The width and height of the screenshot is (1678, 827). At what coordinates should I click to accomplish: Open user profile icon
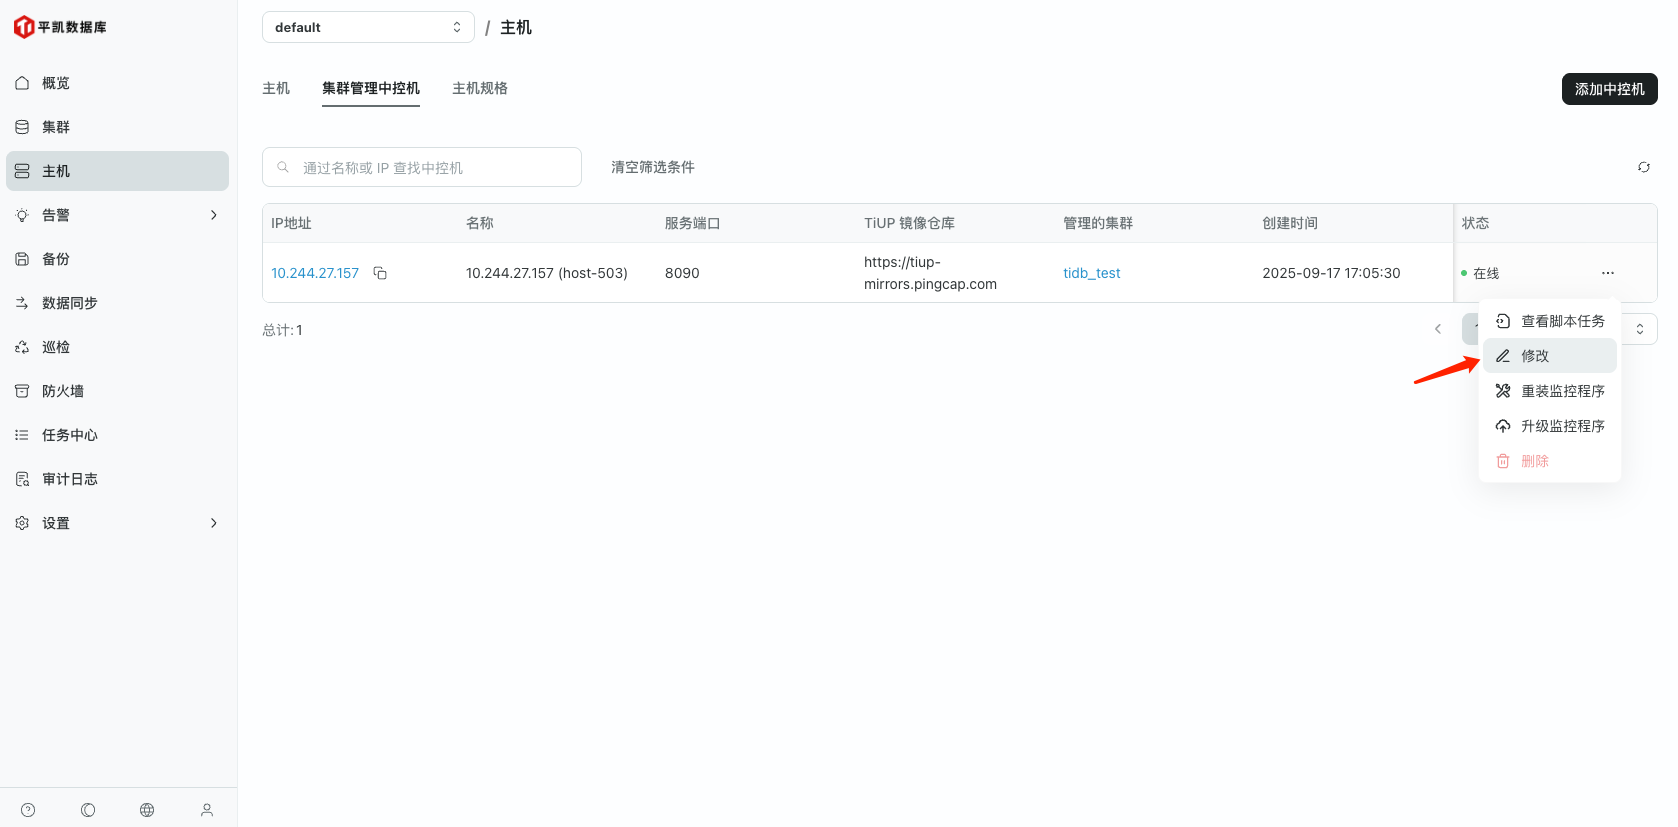(x=207, y=810)
